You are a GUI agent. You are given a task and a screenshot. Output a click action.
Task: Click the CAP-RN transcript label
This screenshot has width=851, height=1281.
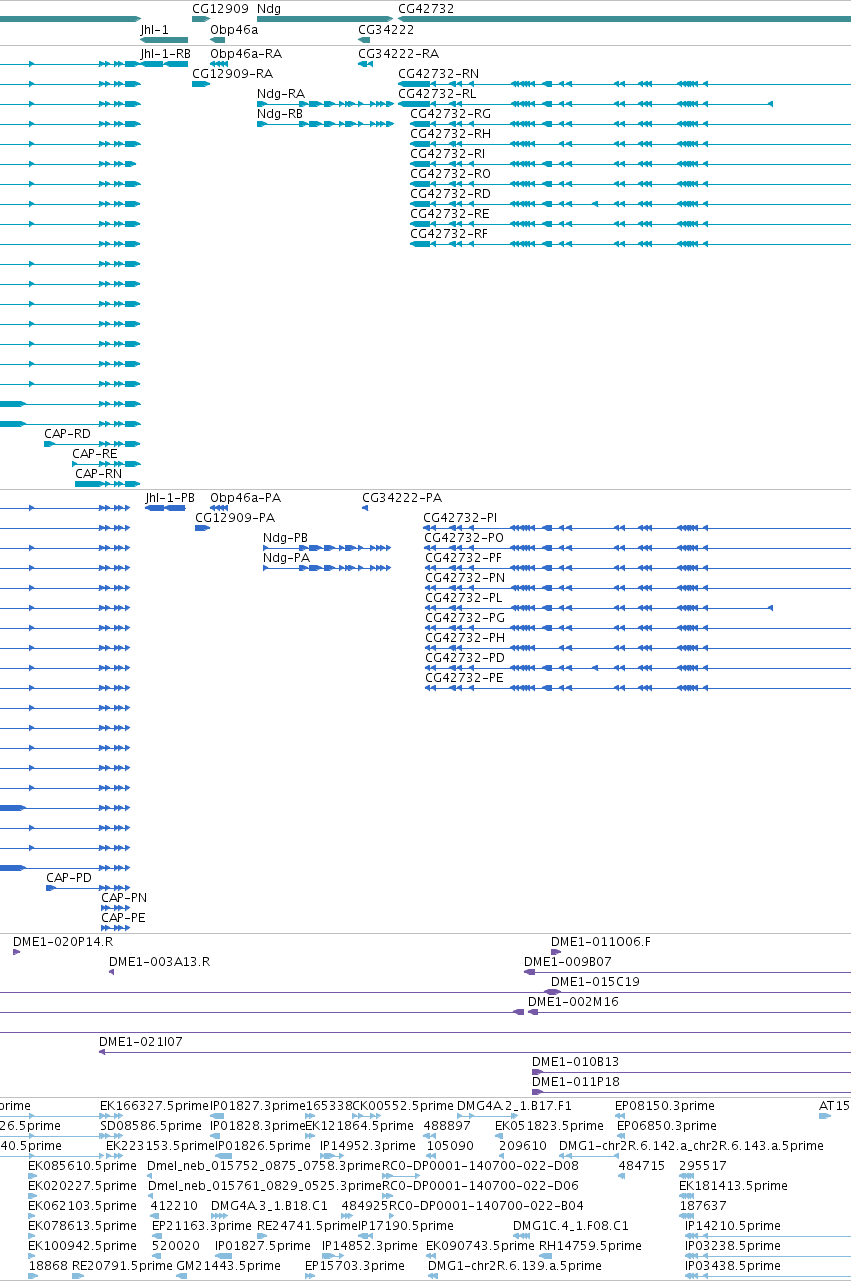click(99, 474)
